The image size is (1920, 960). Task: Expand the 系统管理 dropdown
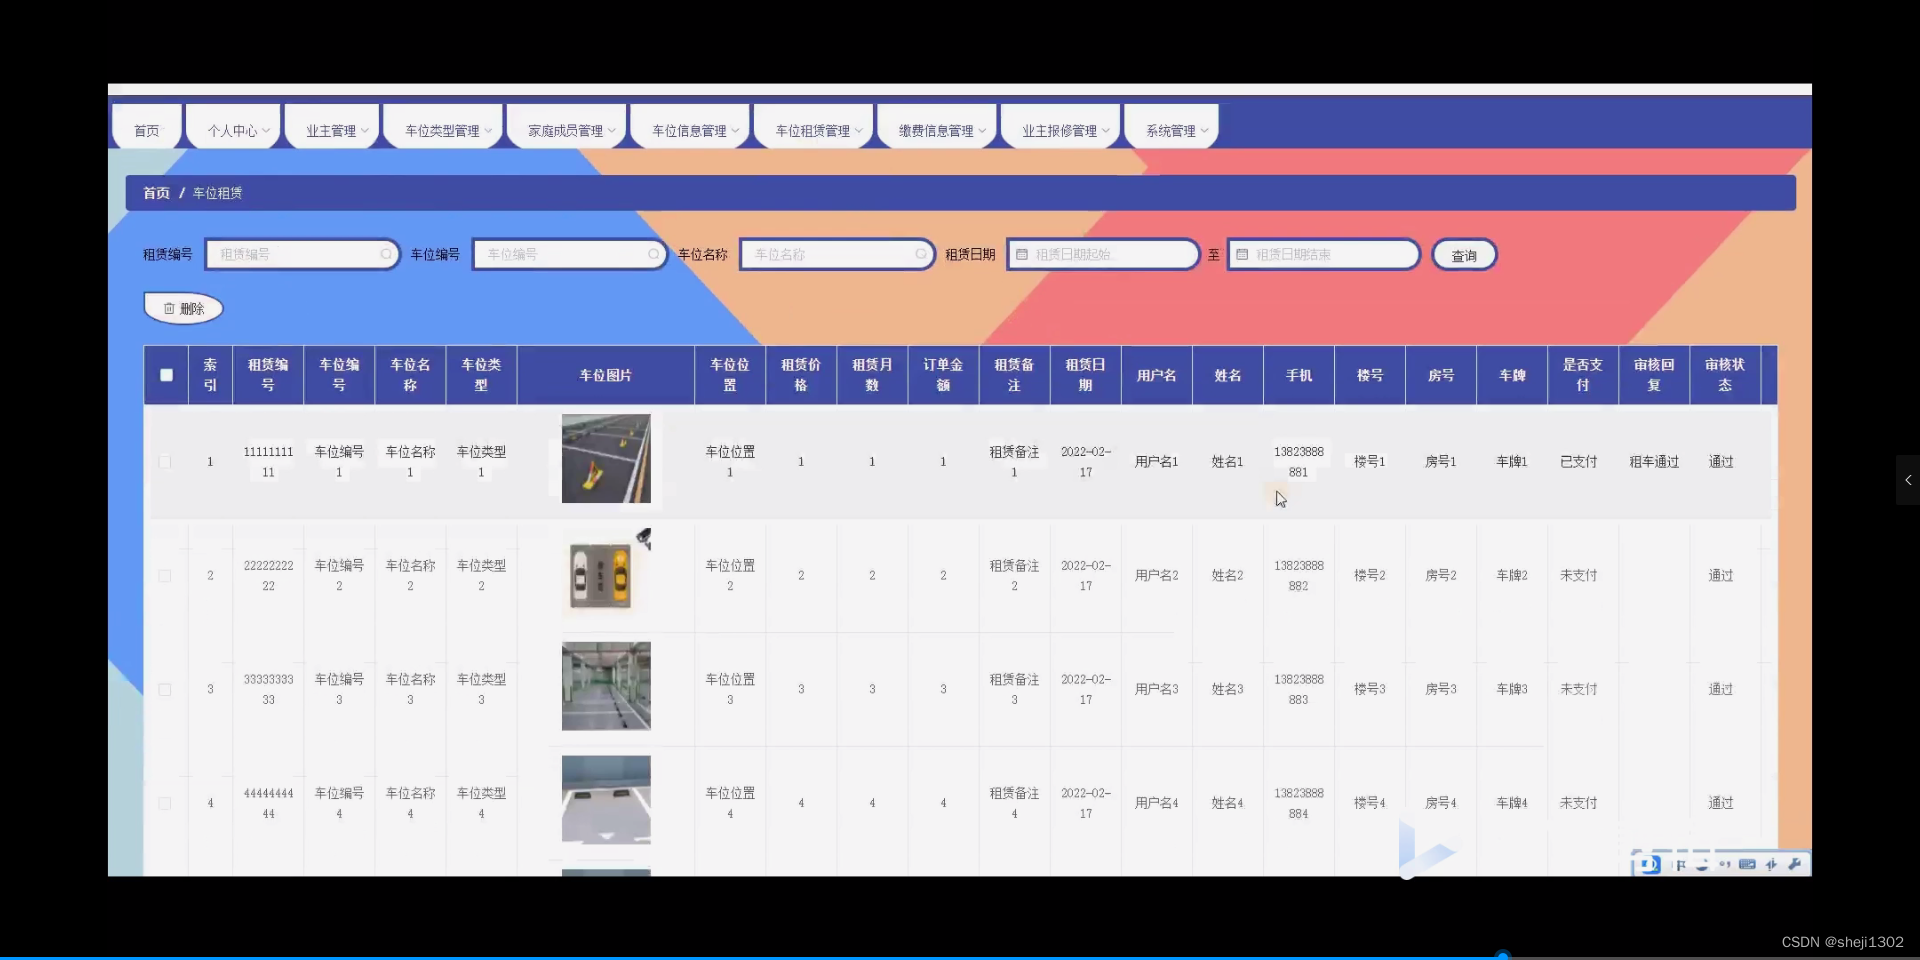pyautogui.click(x=1170, y=129)
